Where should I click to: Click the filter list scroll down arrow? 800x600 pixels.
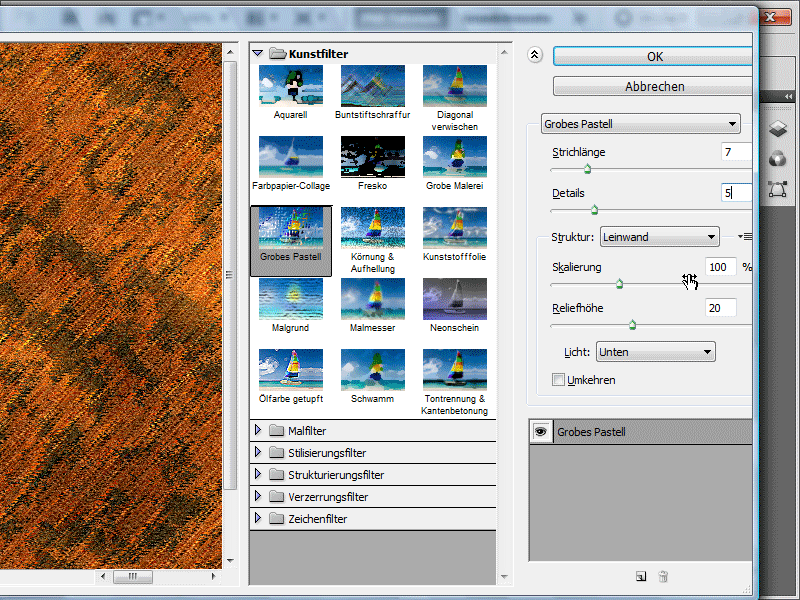[x=504, y=577]
